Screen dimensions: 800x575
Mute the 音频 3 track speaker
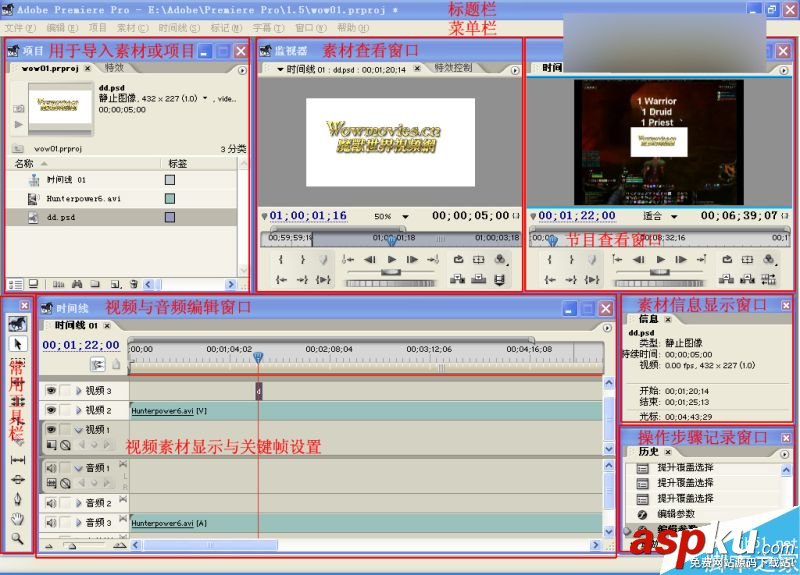[51, 522]
